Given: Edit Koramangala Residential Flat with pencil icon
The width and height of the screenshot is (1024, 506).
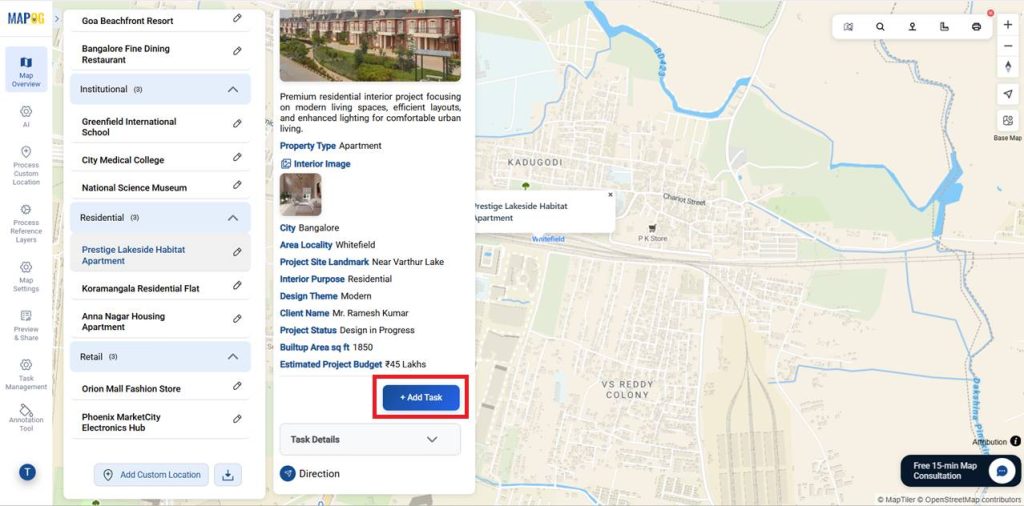Looking at the screenshot, I should (x=237, y=287).
